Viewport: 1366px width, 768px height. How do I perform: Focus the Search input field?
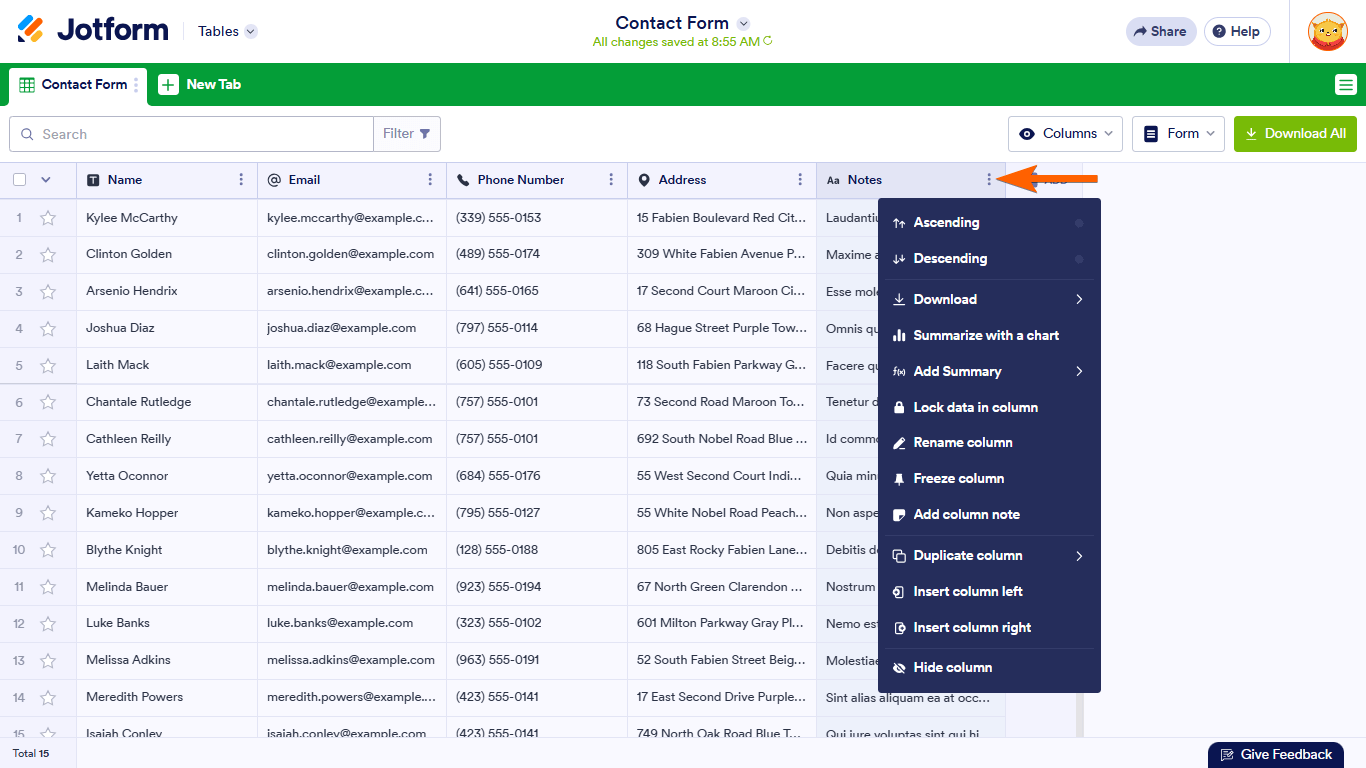(x=191, y=134)
